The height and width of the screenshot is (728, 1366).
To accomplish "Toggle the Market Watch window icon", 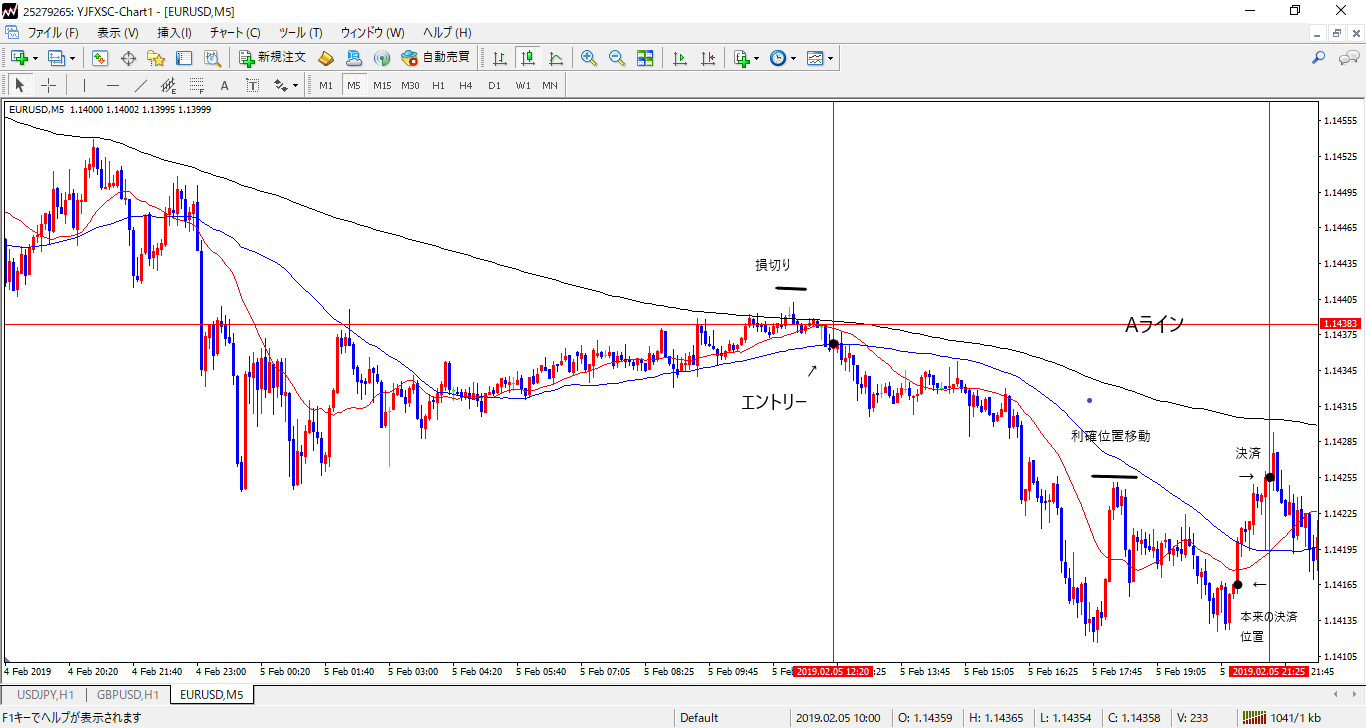I will 100,58.
